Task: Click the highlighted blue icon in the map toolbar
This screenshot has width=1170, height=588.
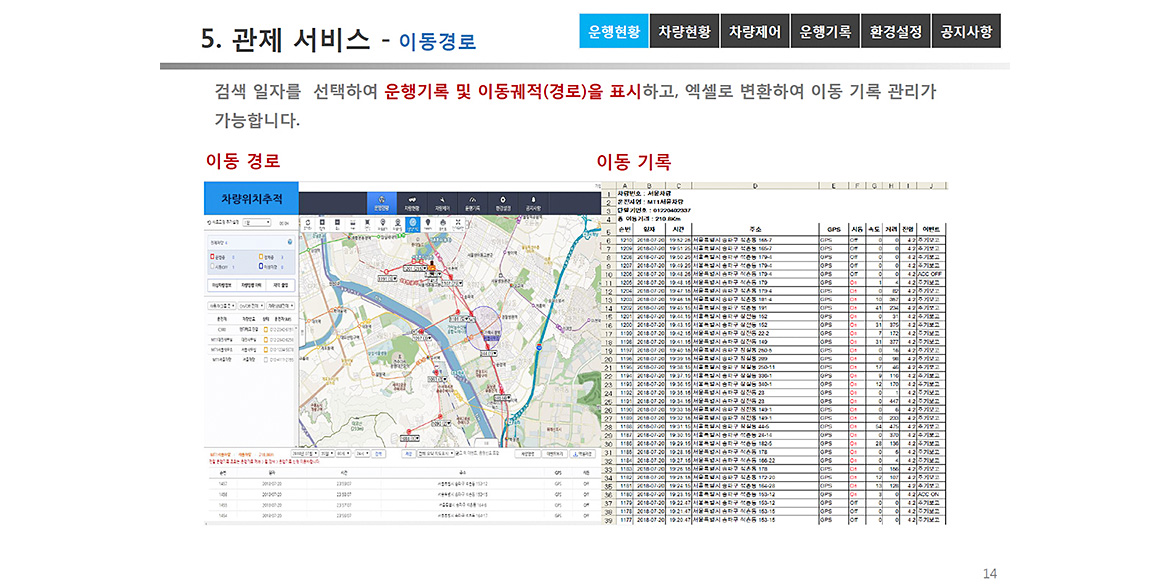Action: click(x=413, y=225)
